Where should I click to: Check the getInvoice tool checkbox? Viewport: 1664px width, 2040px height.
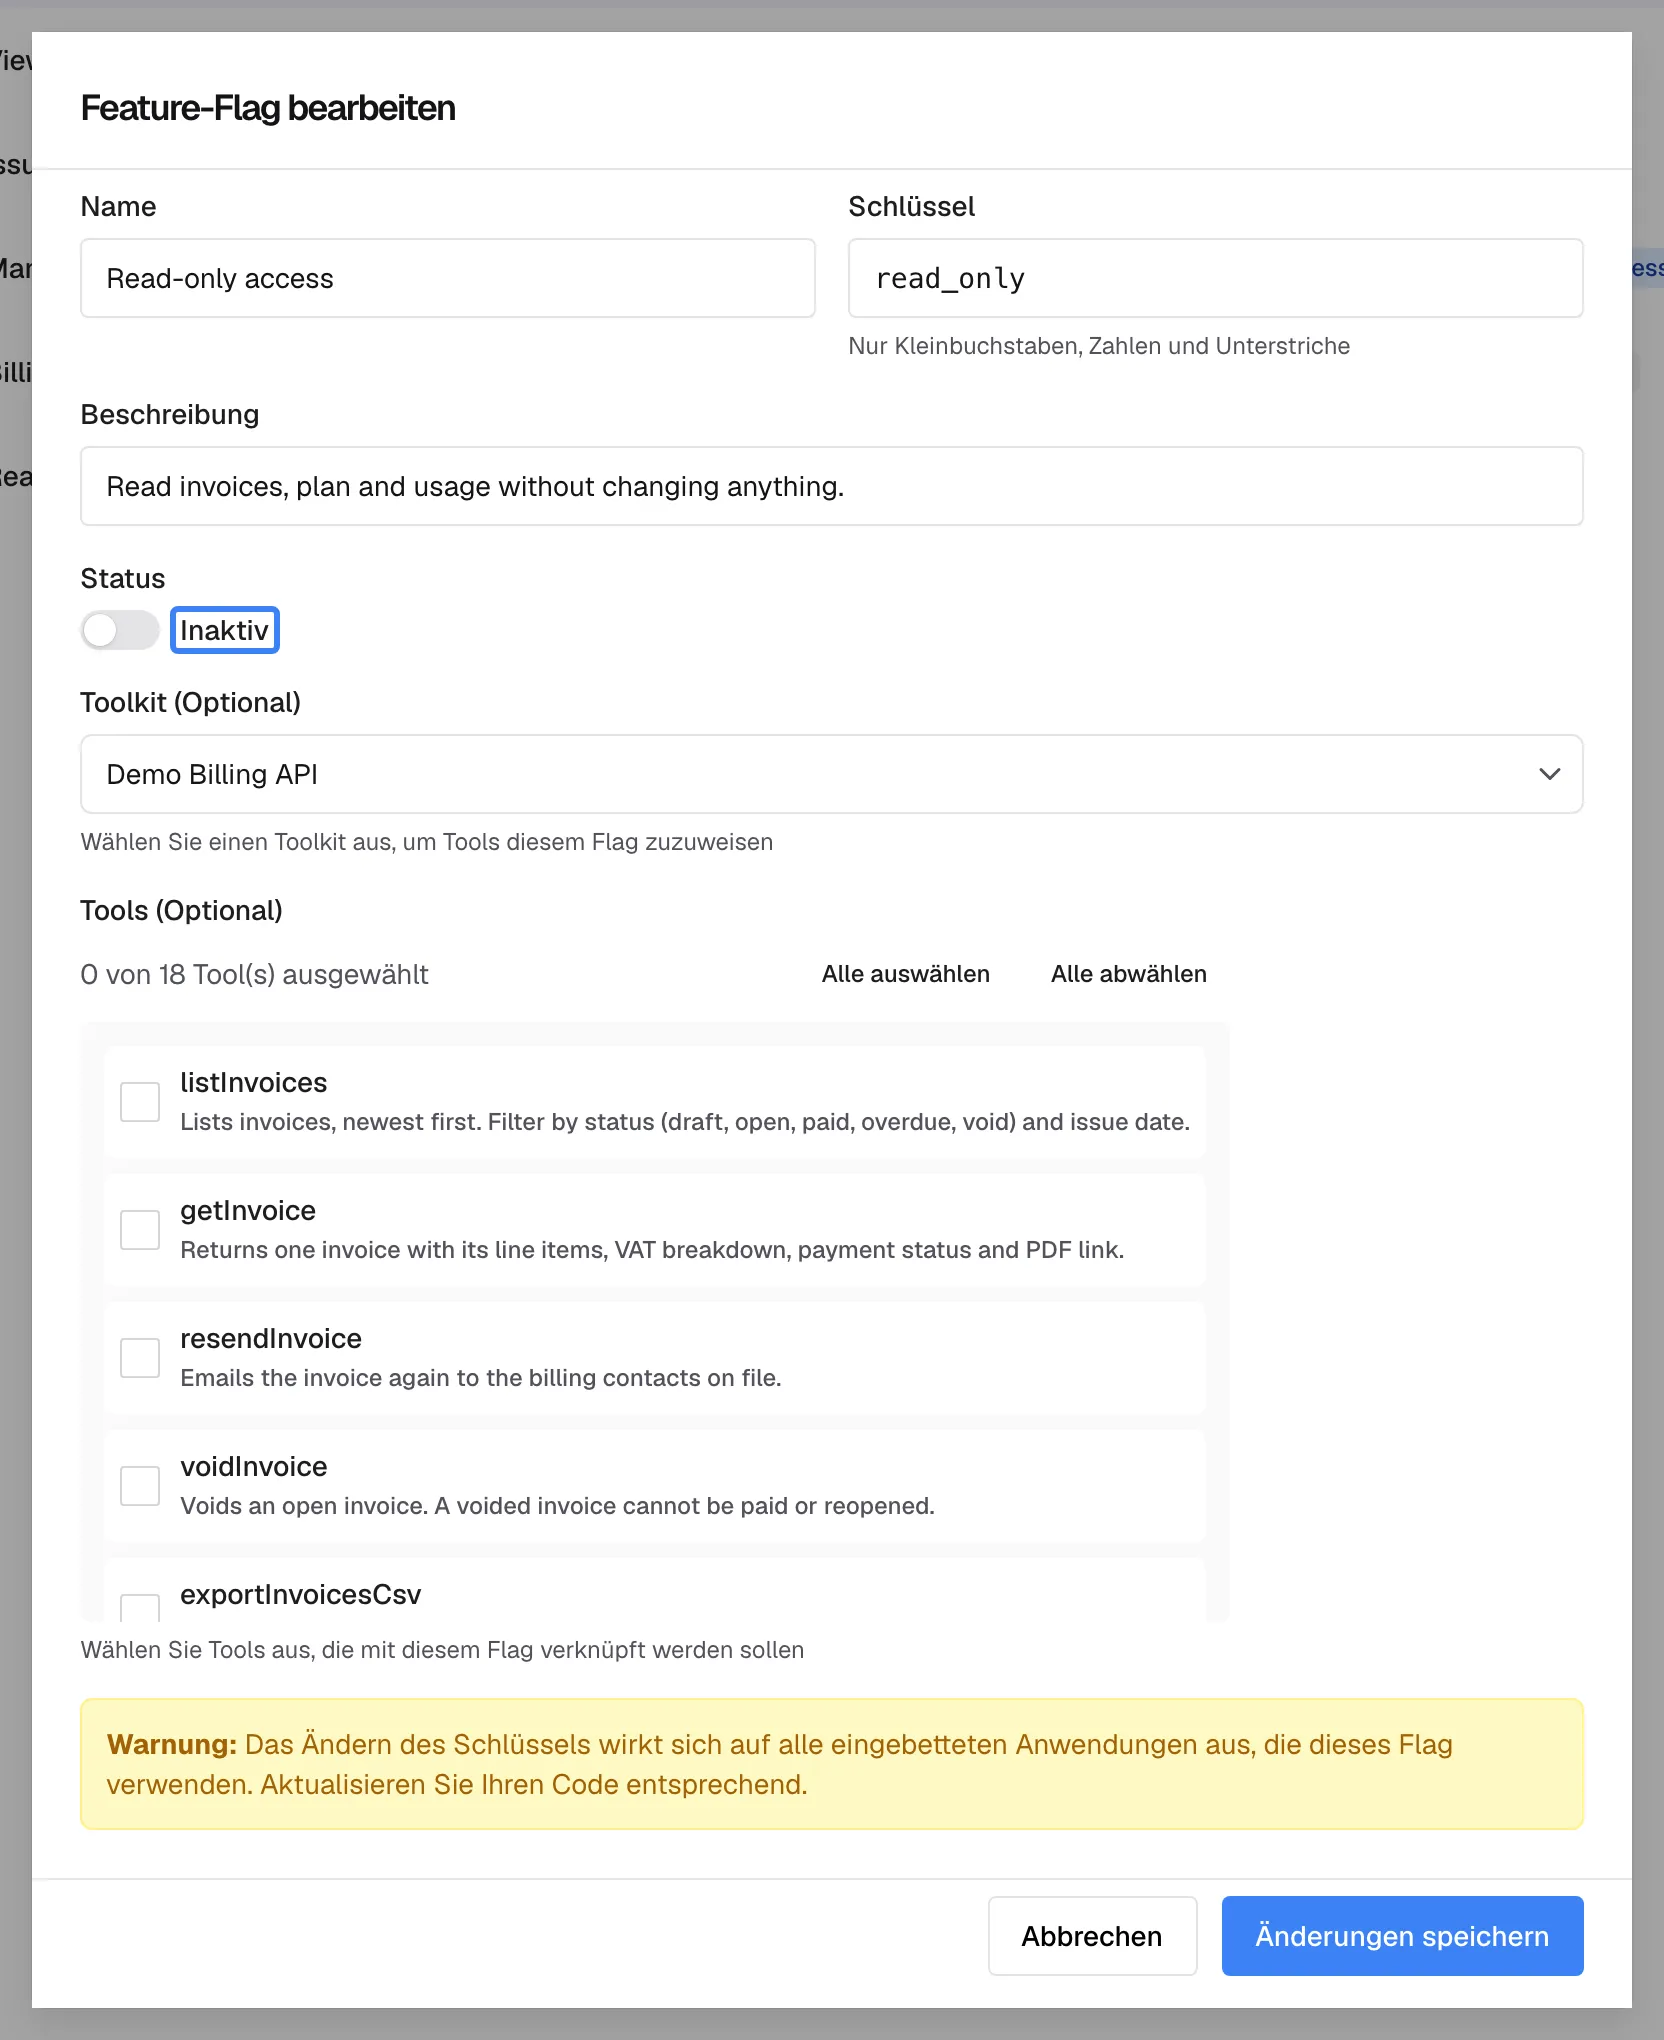point(140,1230)
